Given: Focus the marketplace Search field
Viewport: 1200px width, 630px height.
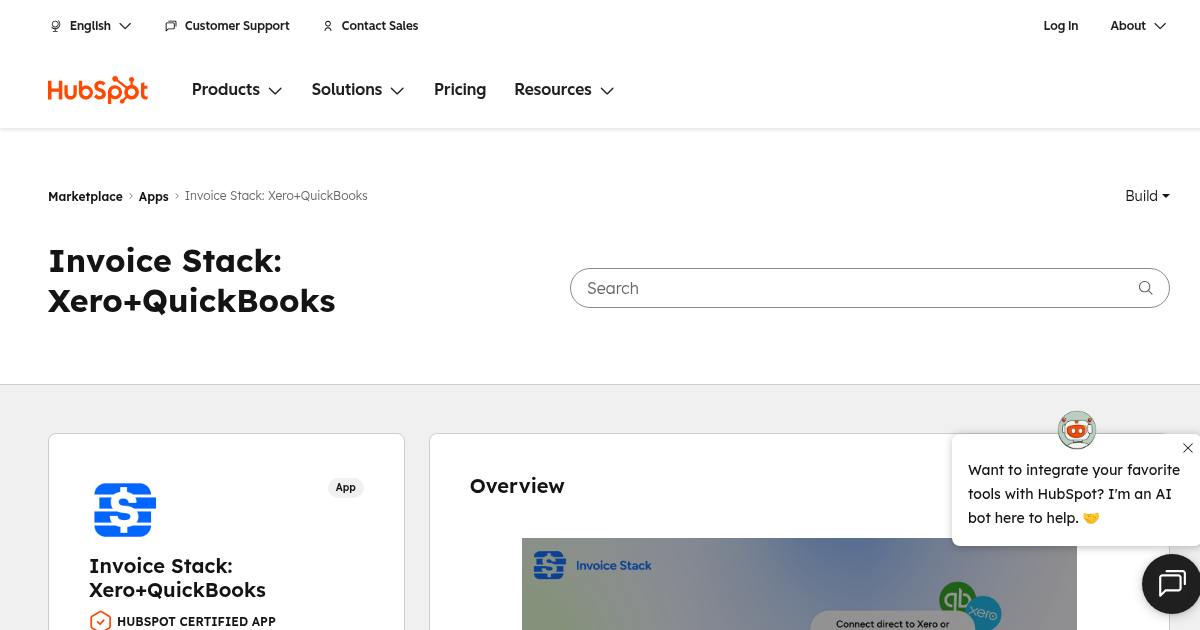Looking at the screenshot, I should (869, 288).
